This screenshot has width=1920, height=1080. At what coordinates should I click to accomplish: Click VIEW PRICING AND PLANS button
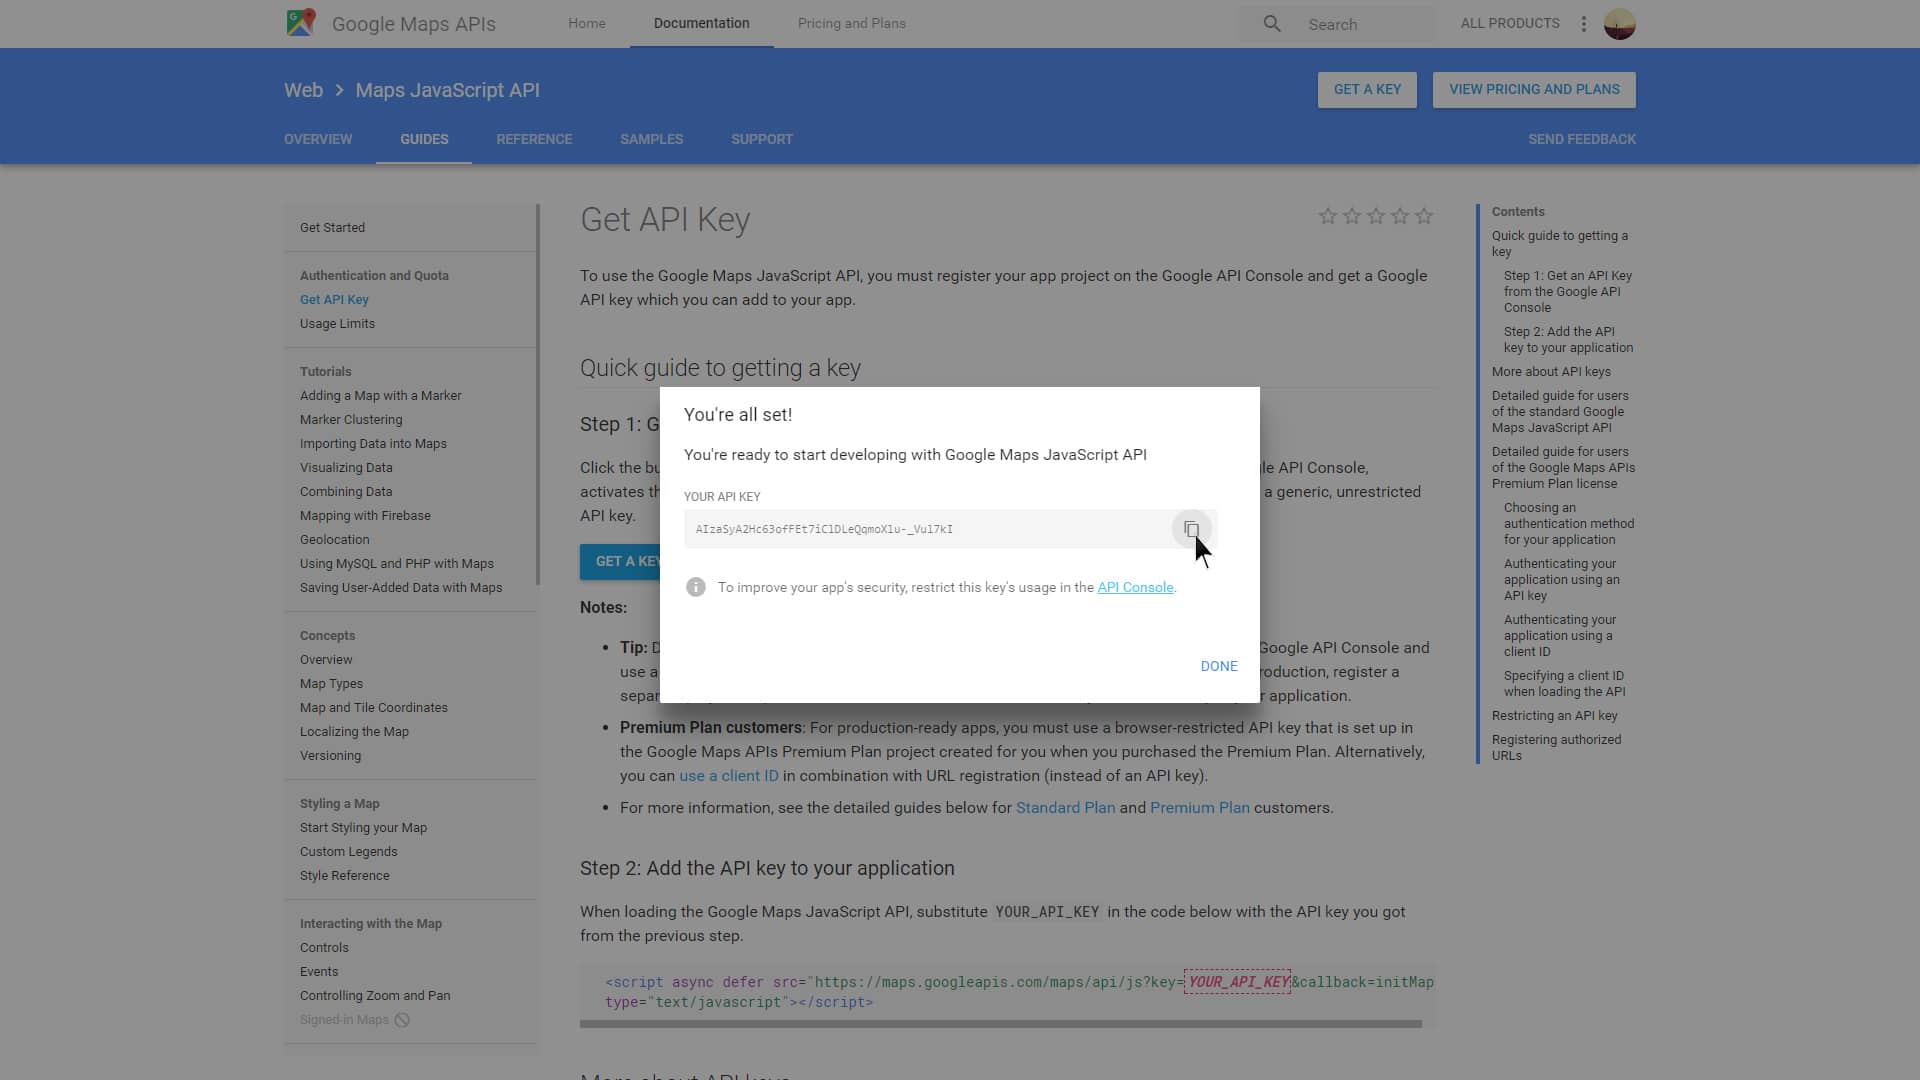point(1534,90)
